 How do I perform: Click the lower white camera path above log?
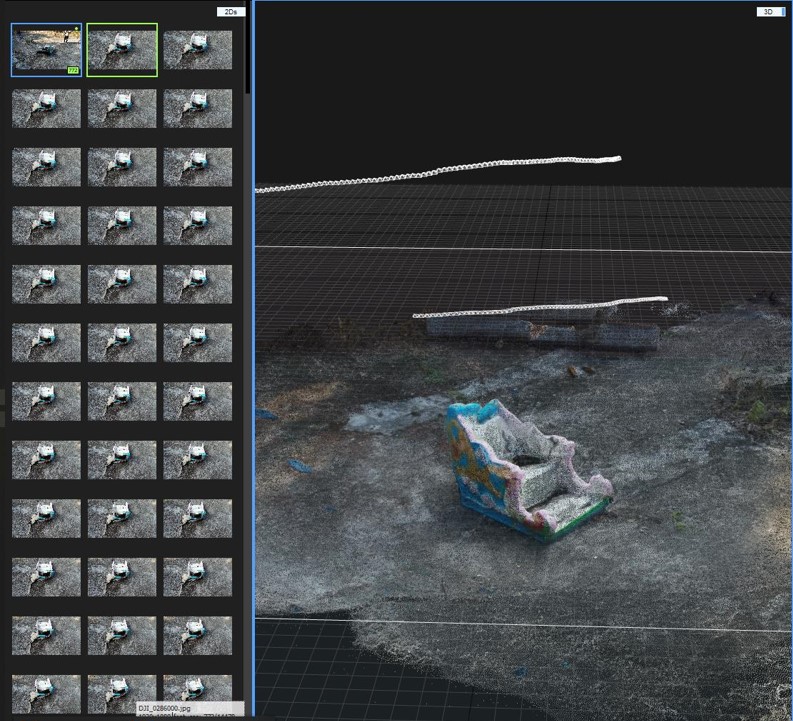(x=540, y=307)
